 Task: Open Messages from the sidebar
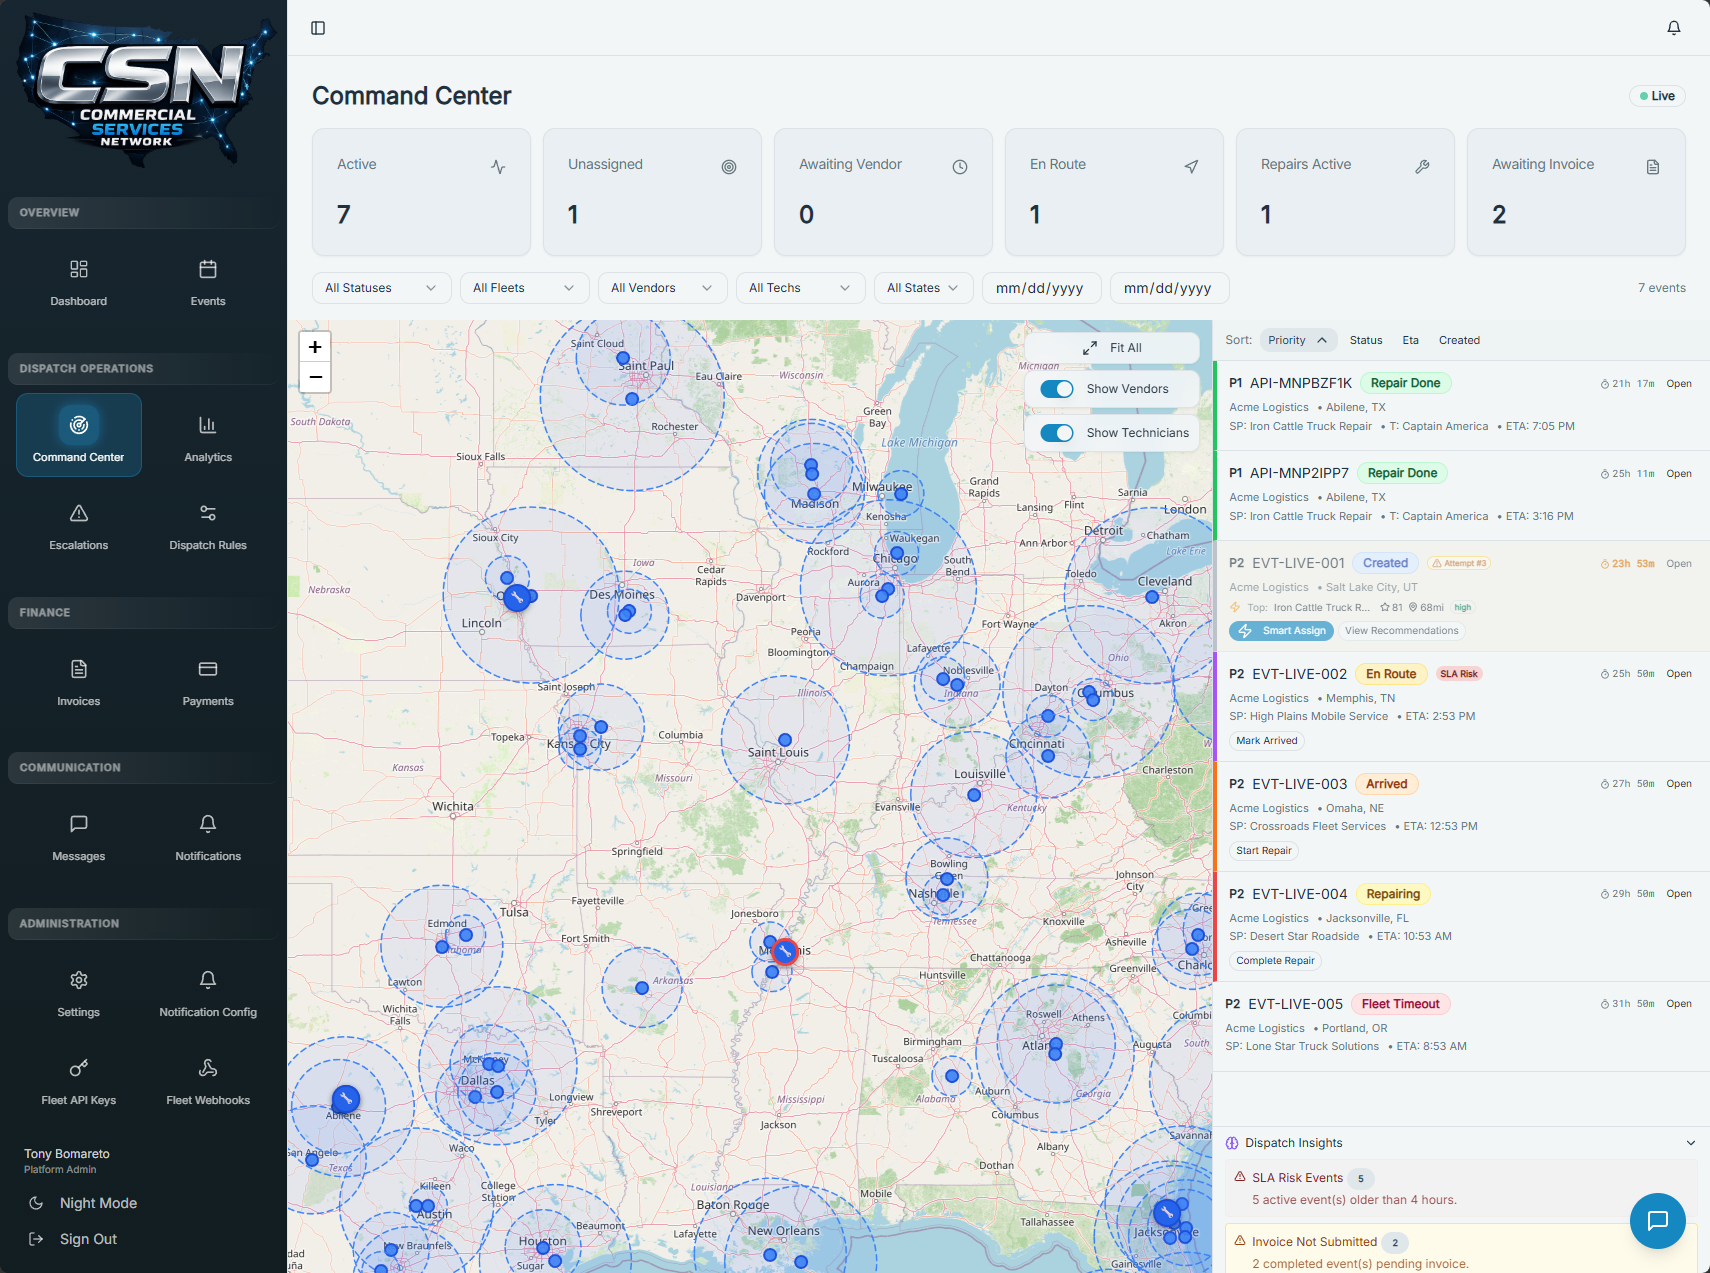coord(79,836)
